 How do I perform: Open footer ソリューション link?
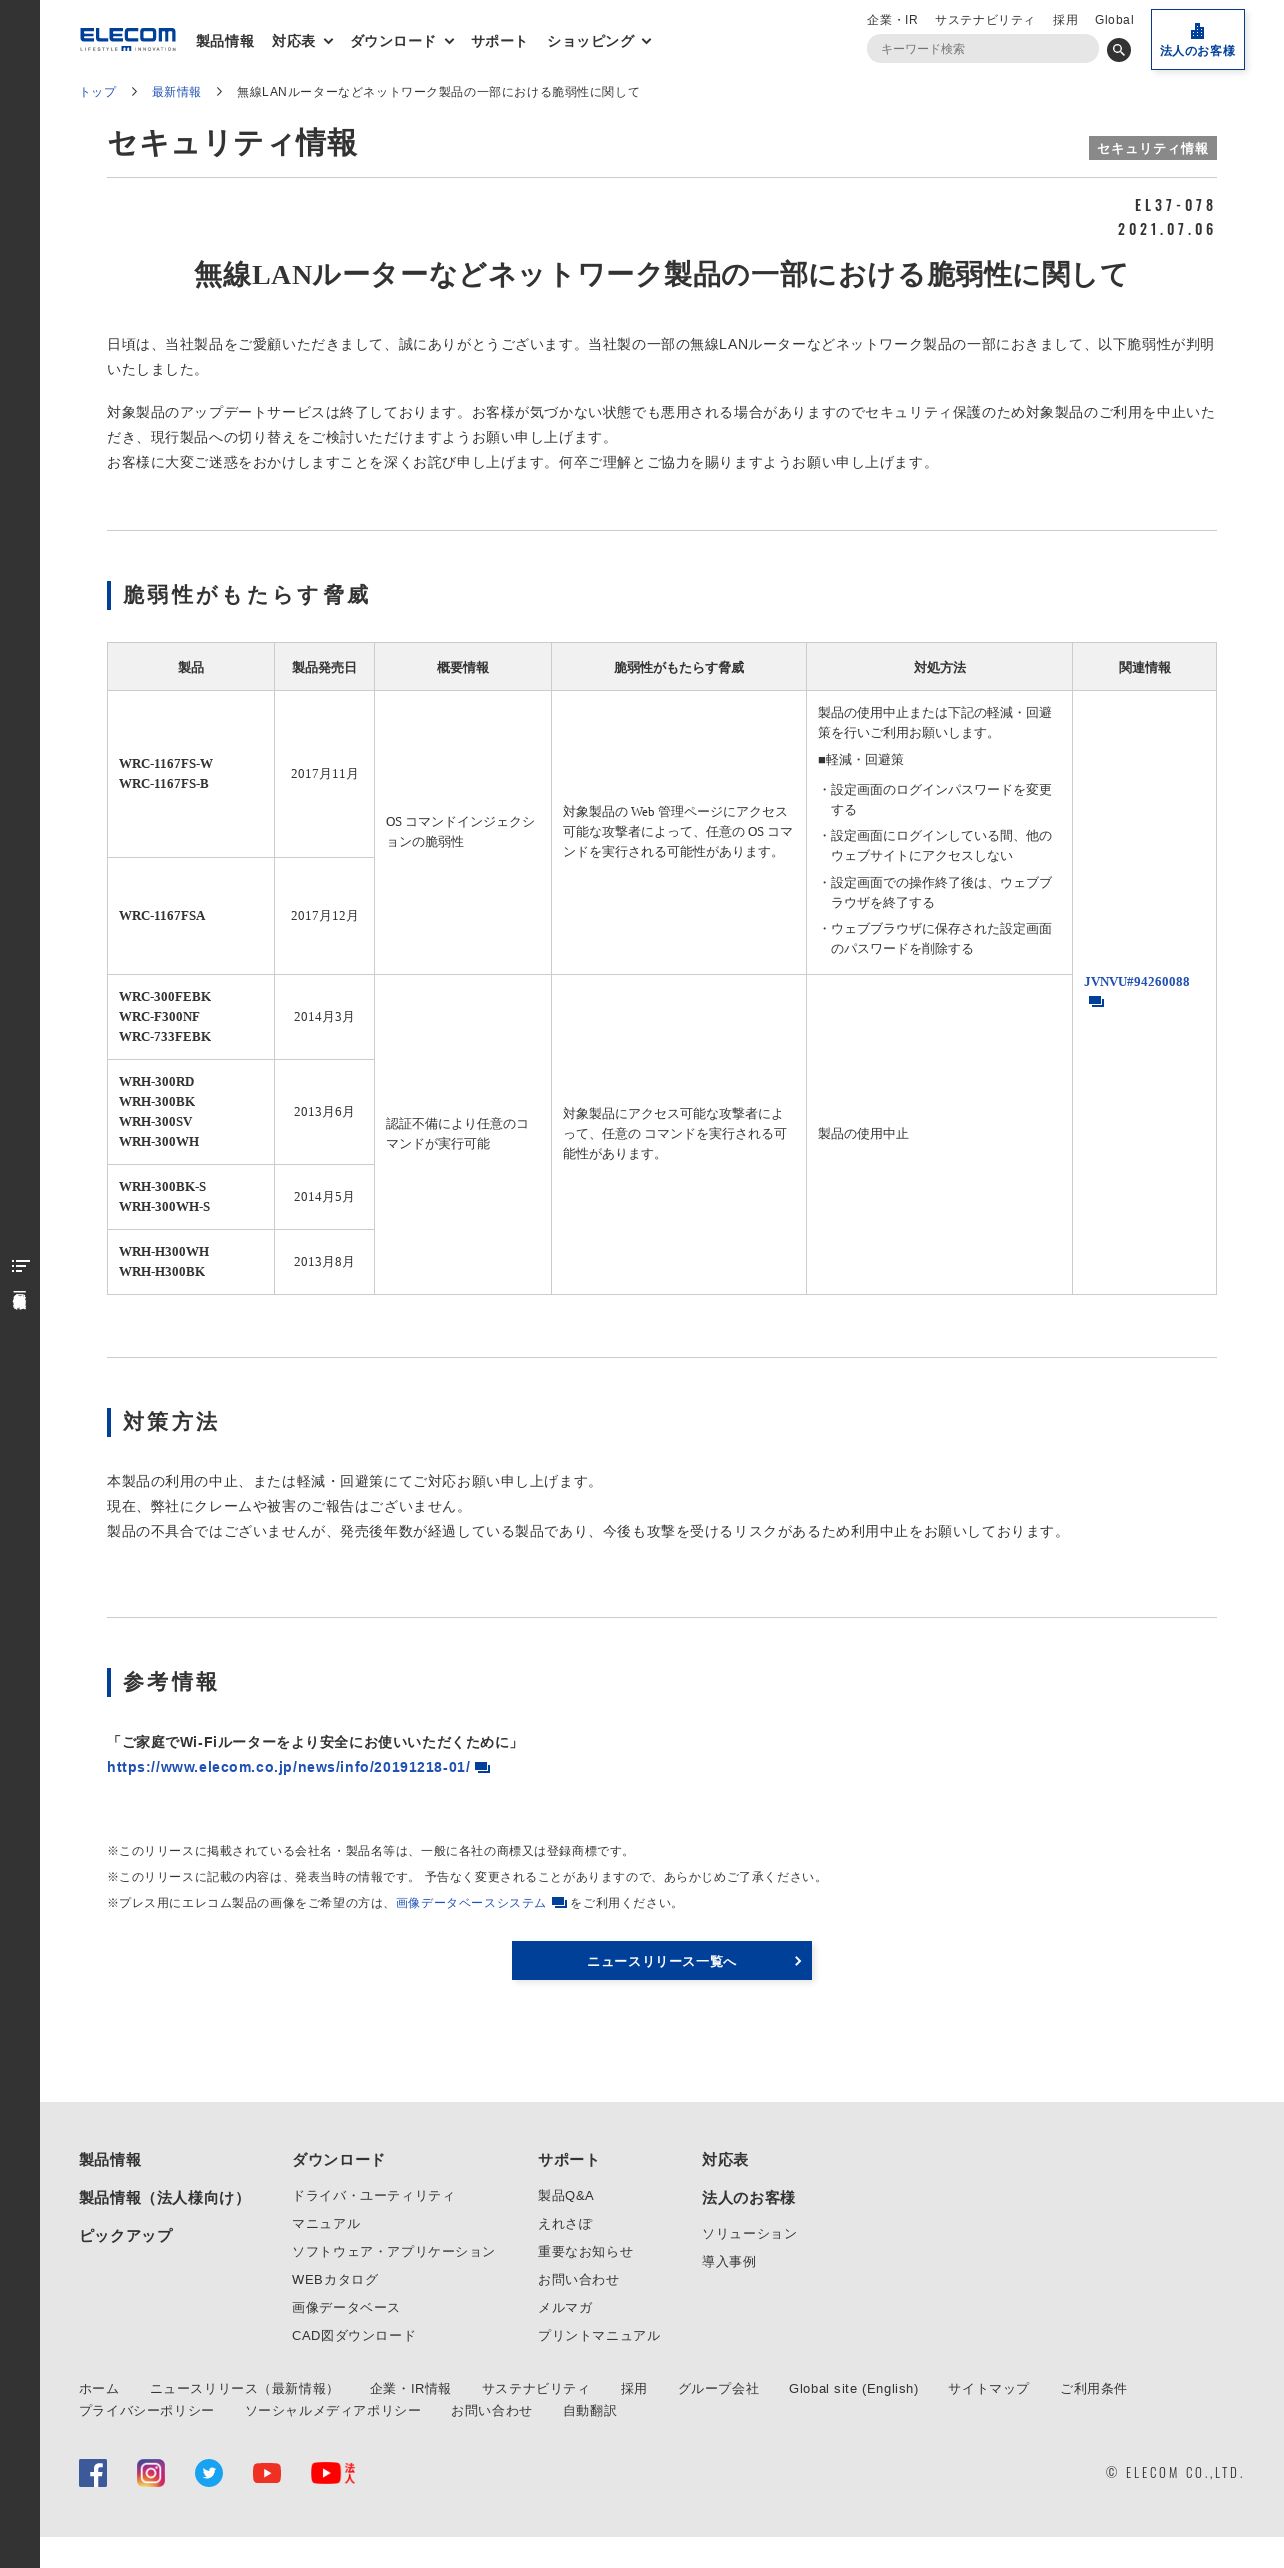coord(749,2233)
